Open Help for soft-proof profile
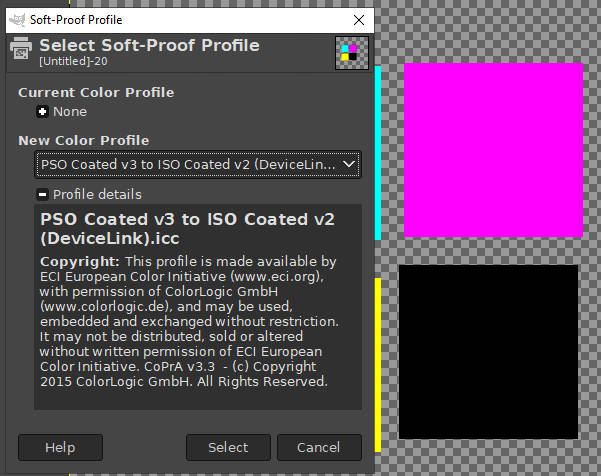This screenshot has height=476, width=601. click(x=60, y=447)
